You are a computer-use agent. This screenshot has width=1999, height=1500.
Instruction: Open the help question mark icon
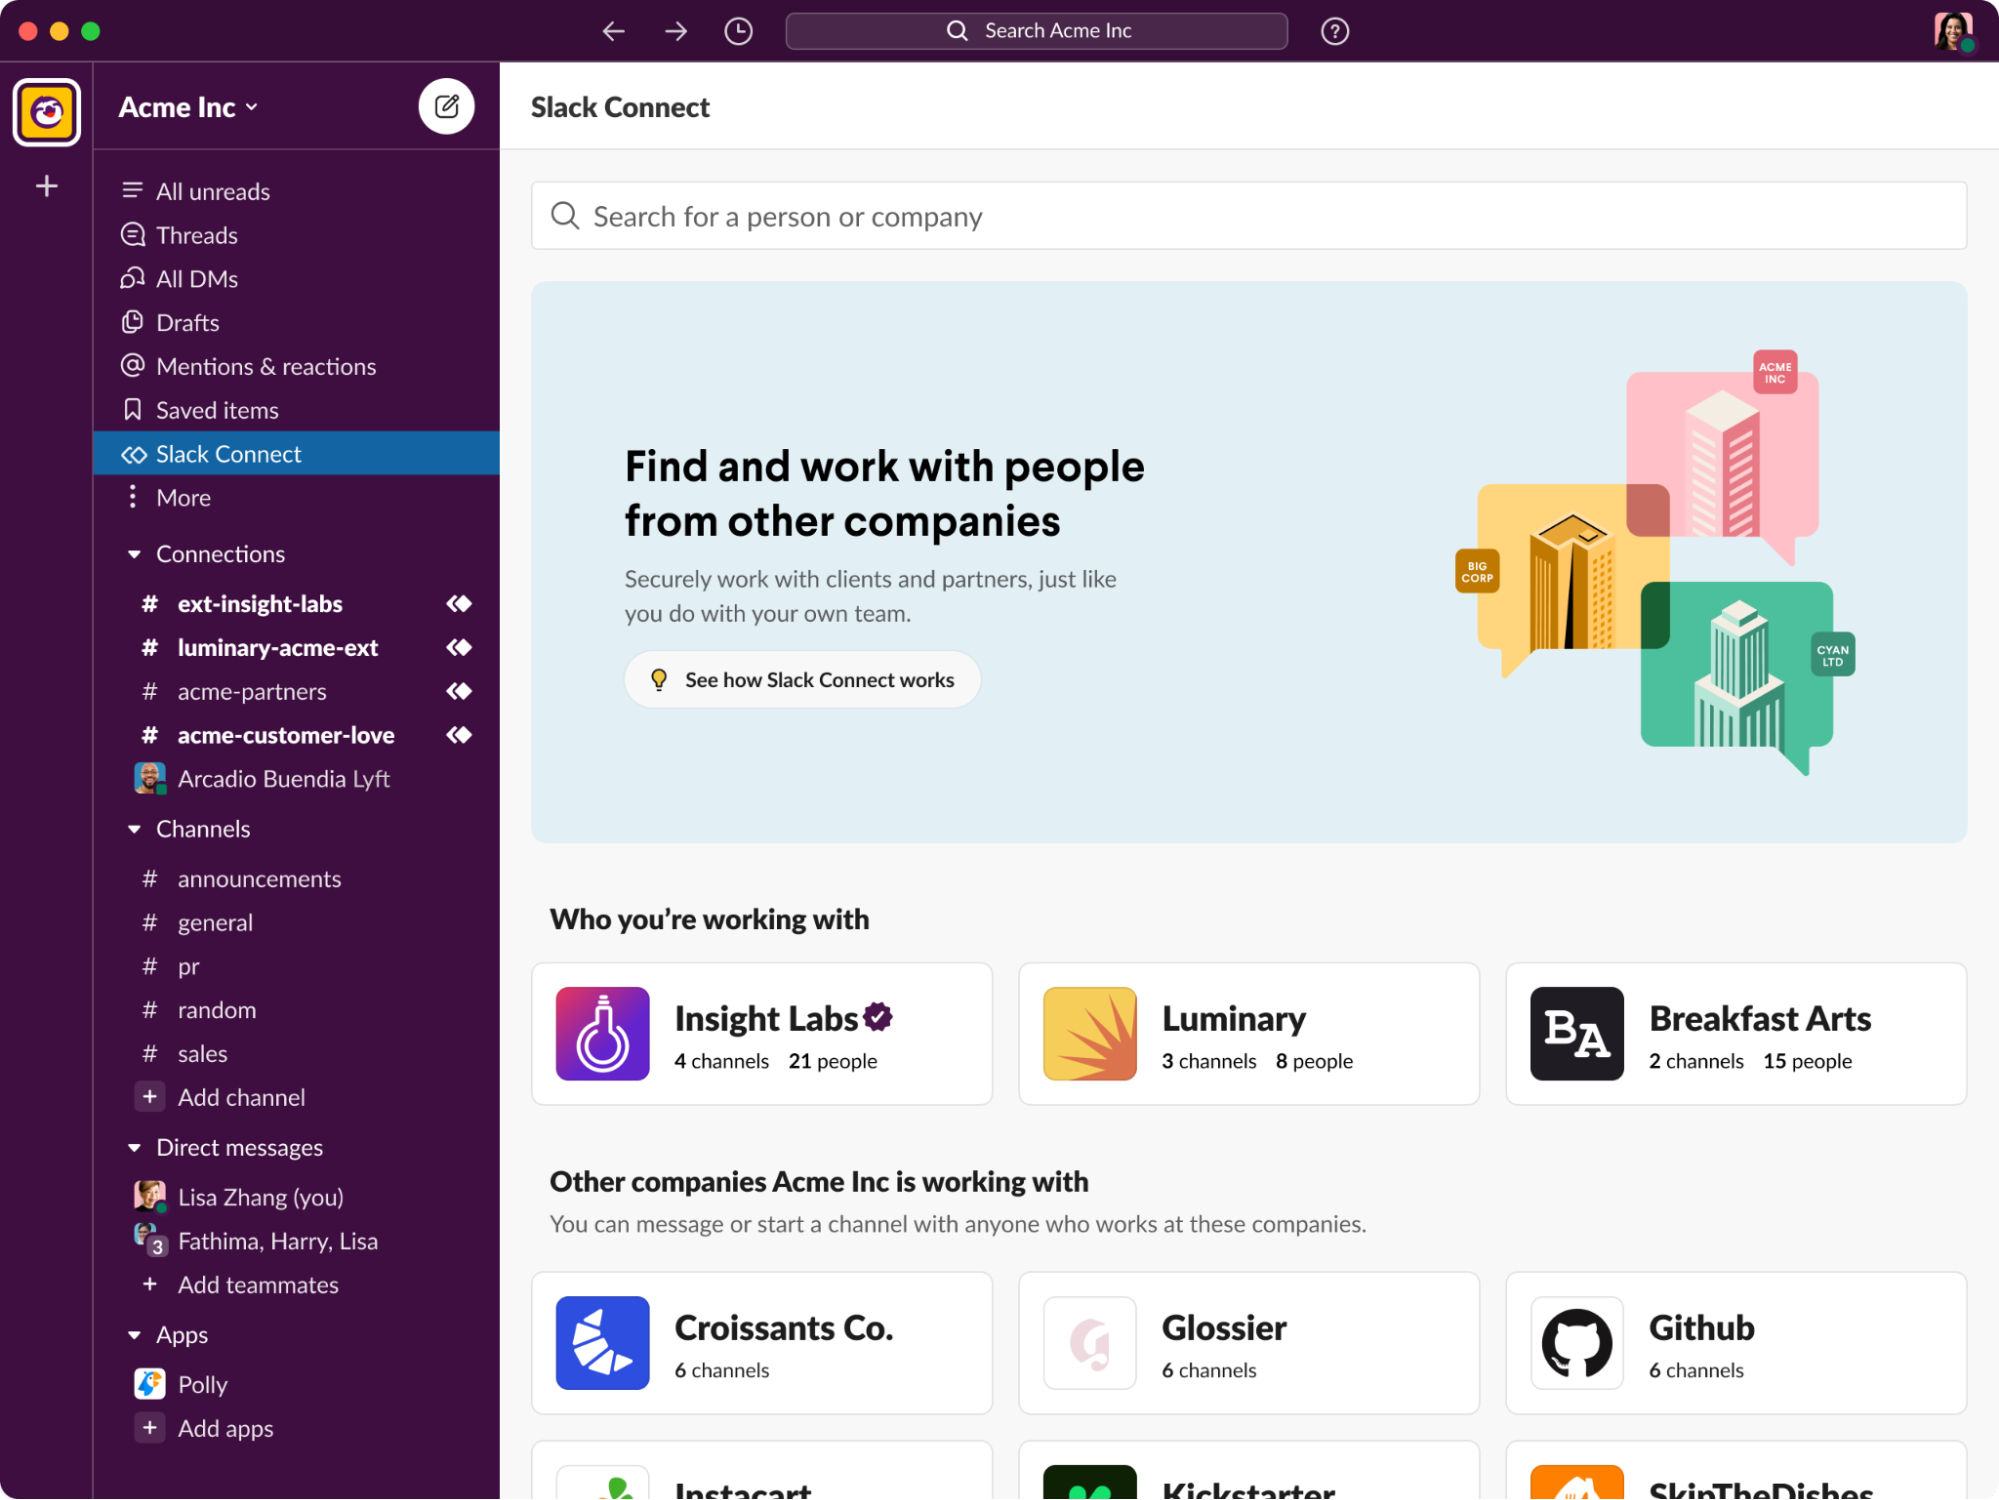[1334, 31]
